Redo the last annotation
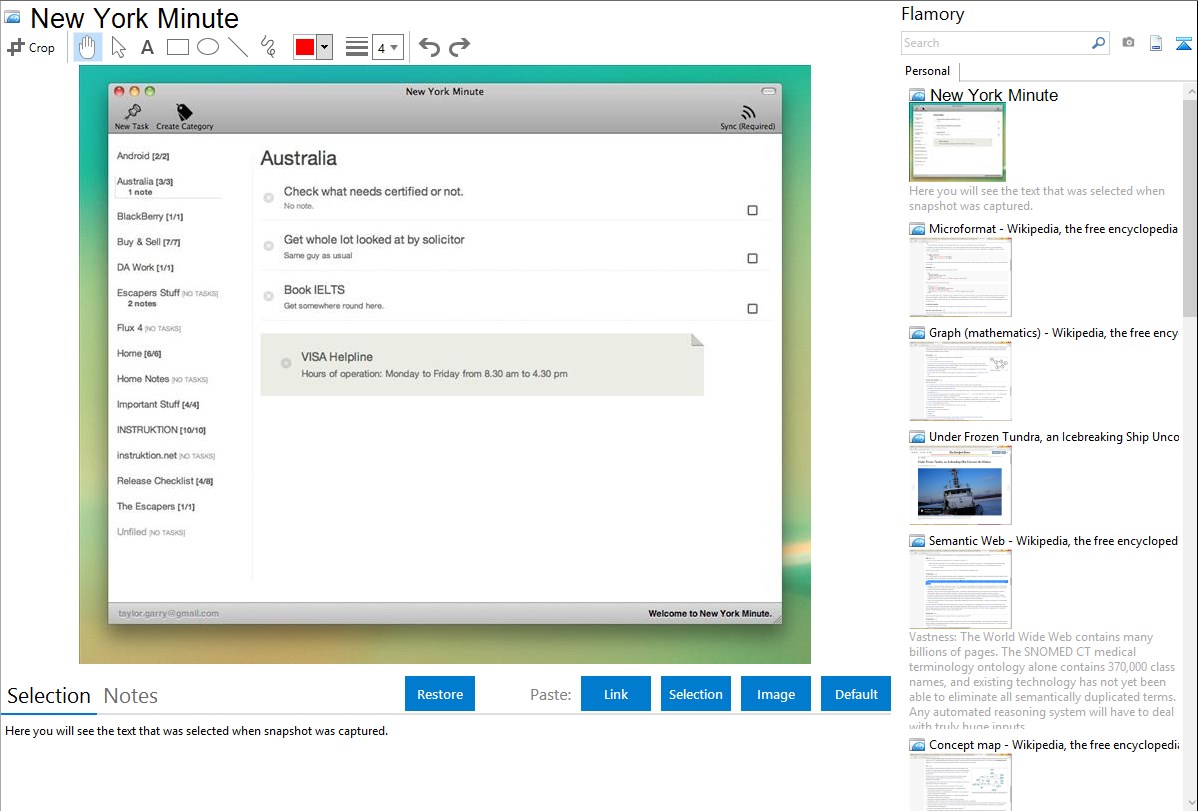 (459, 47)
